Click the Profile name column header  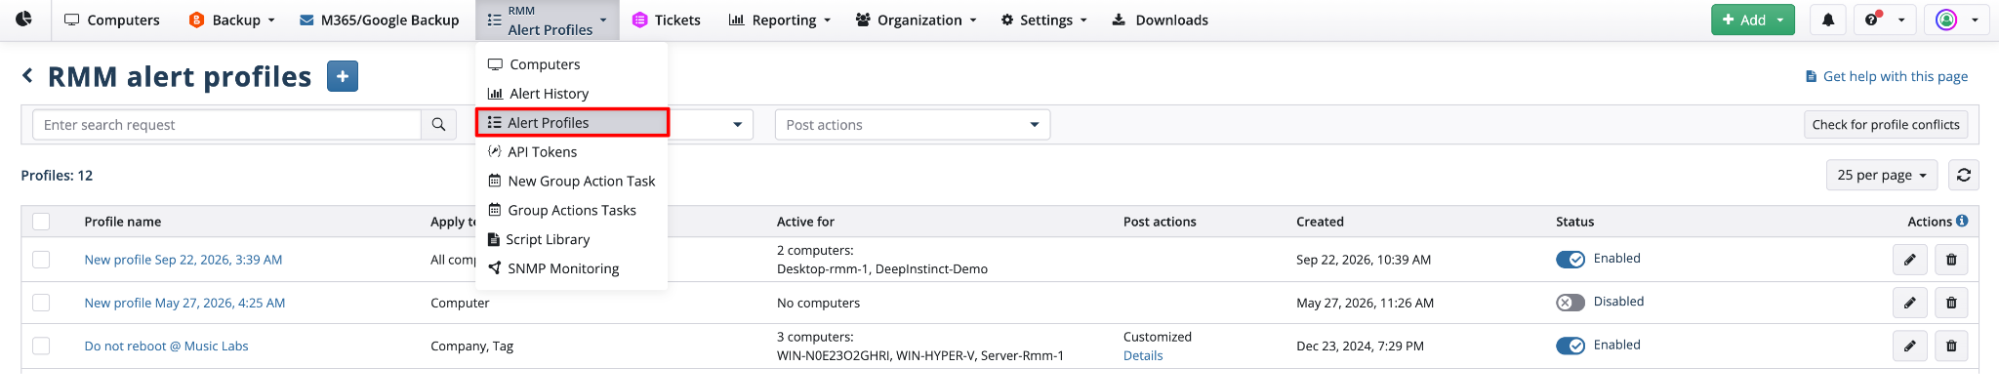pos(122,222)
